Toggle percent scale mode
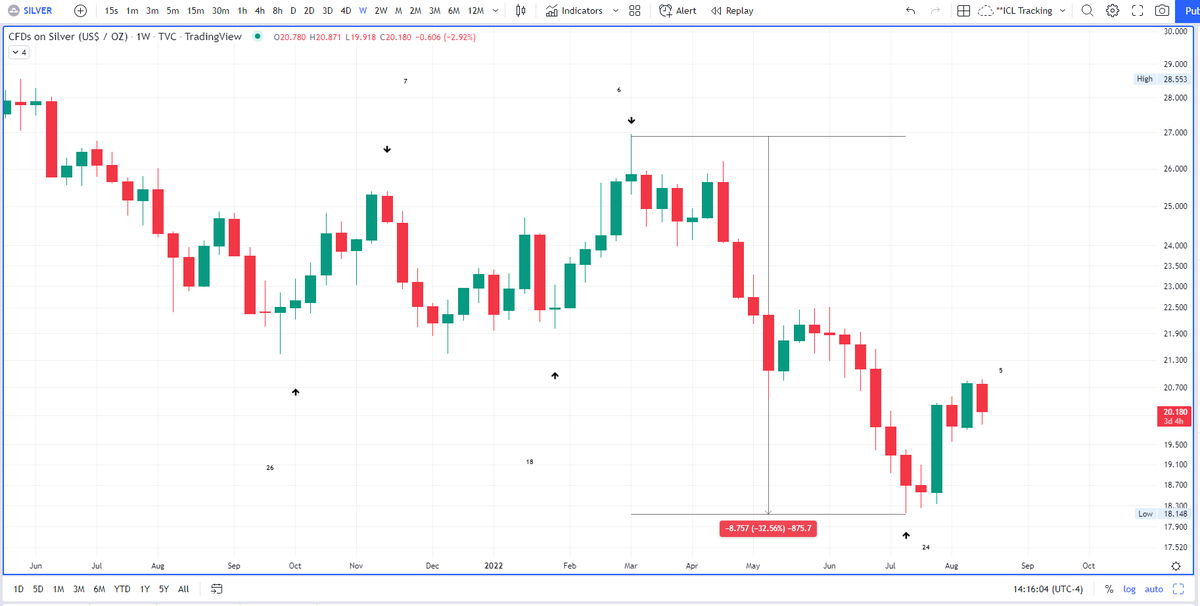Viewport: 1200px width, 606px height. click(x=1109, y=590)
